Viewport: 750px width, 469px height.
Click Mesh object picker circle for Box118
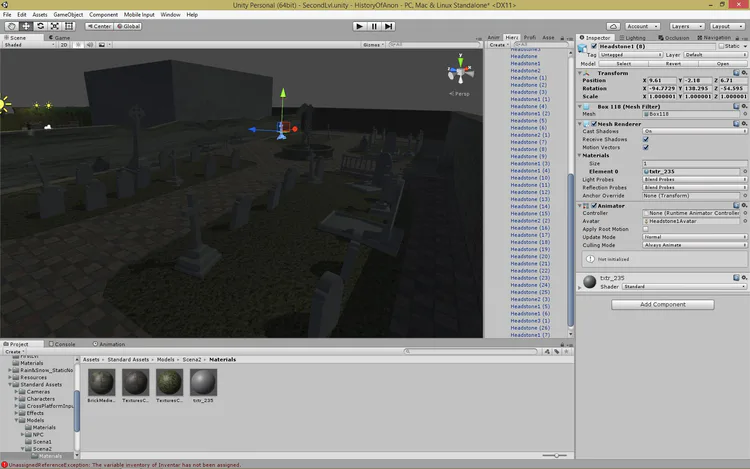point(745,114)
